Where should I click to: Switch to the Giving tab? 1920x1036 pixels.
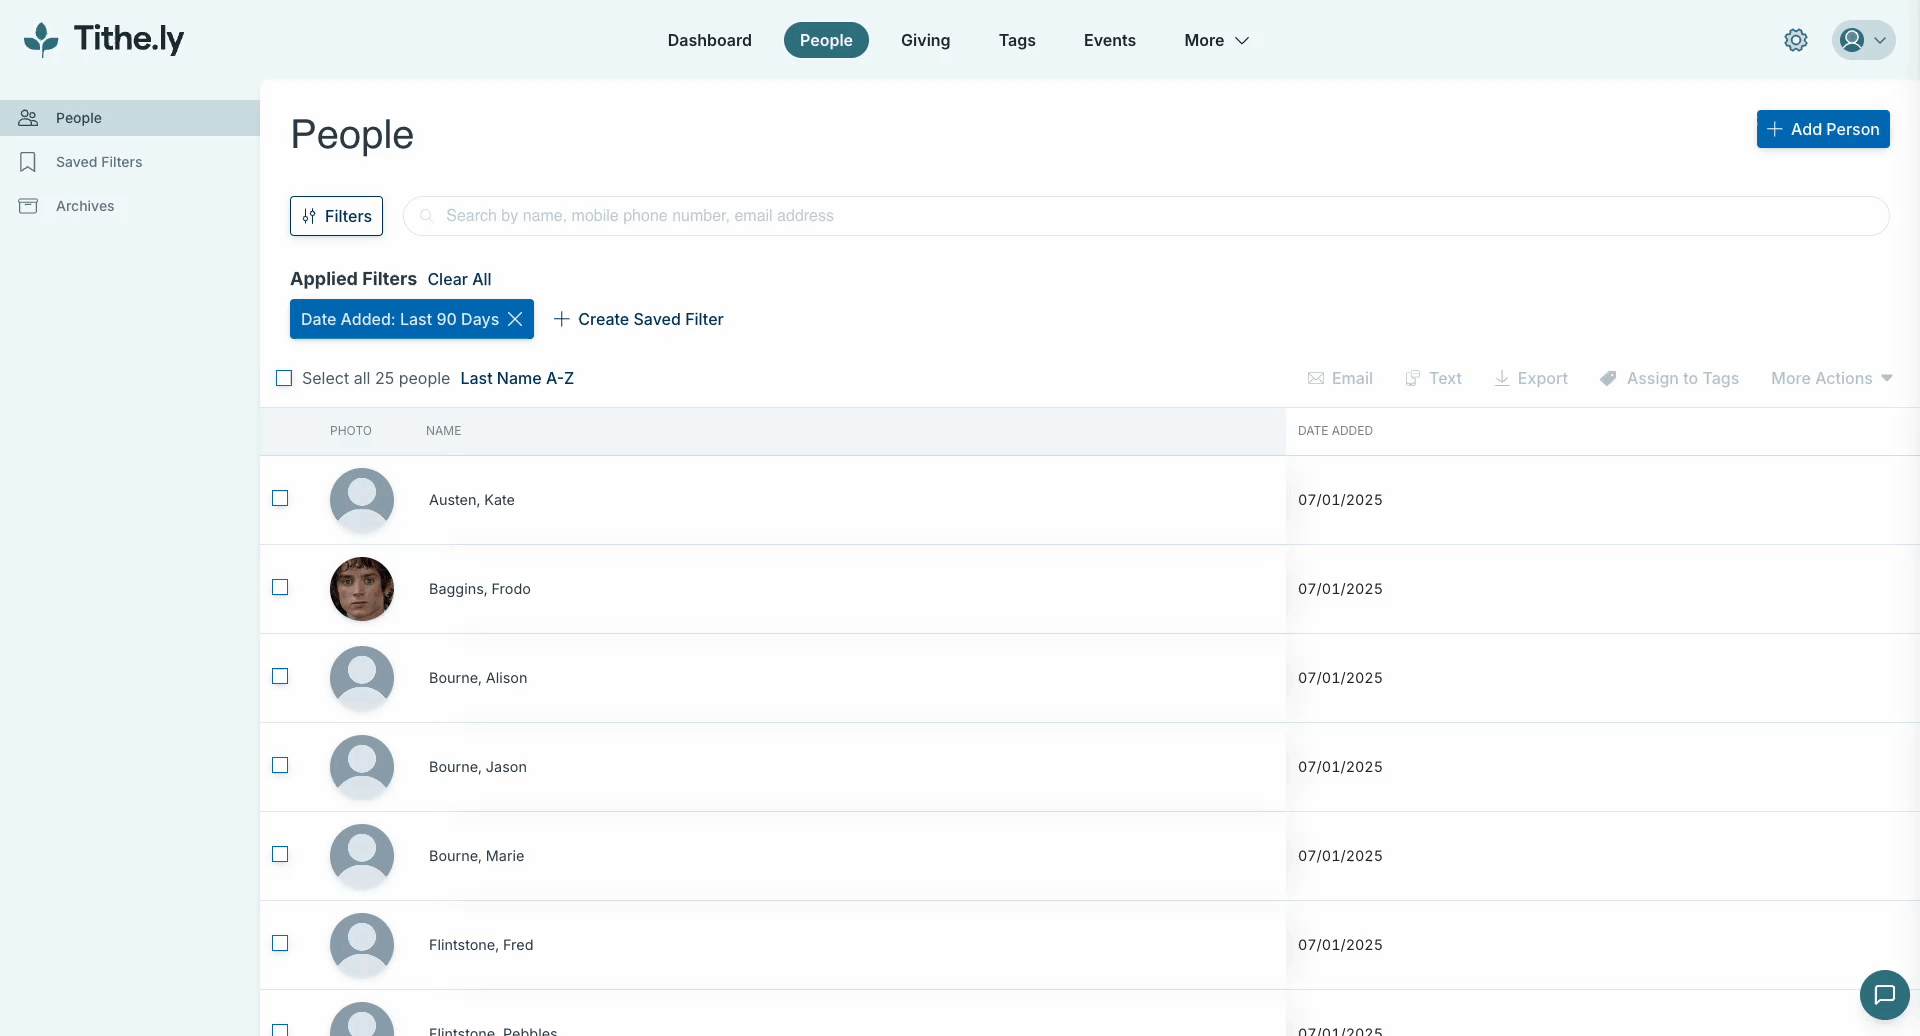pos(925,40)
